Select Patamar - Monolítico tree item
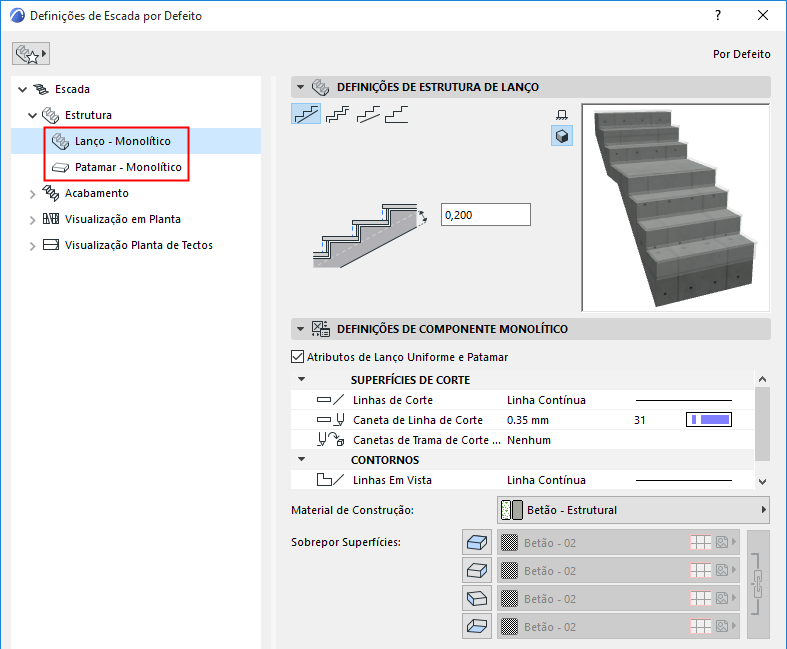 pos(128,167)
